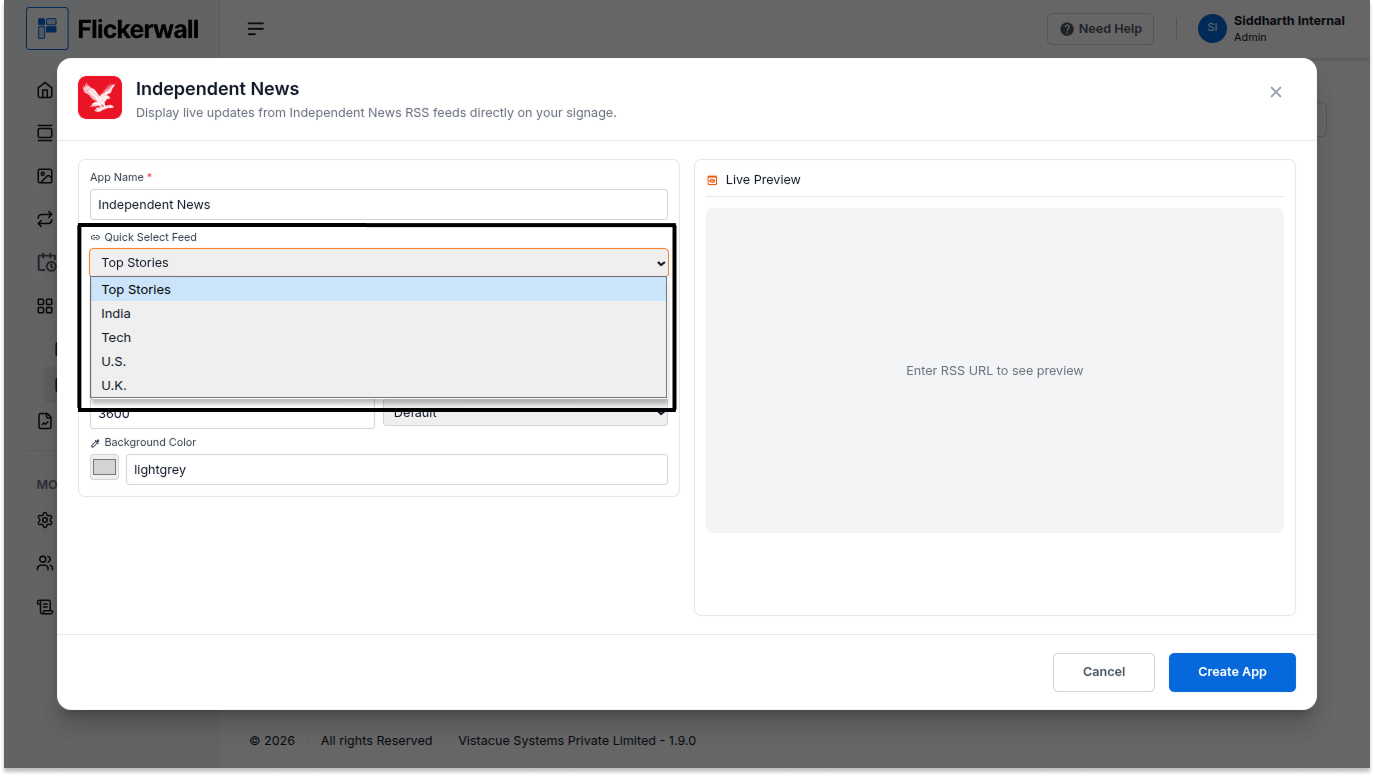
Task: Collapse the Quick Select Feed dropdown
Action: [379, 263]
